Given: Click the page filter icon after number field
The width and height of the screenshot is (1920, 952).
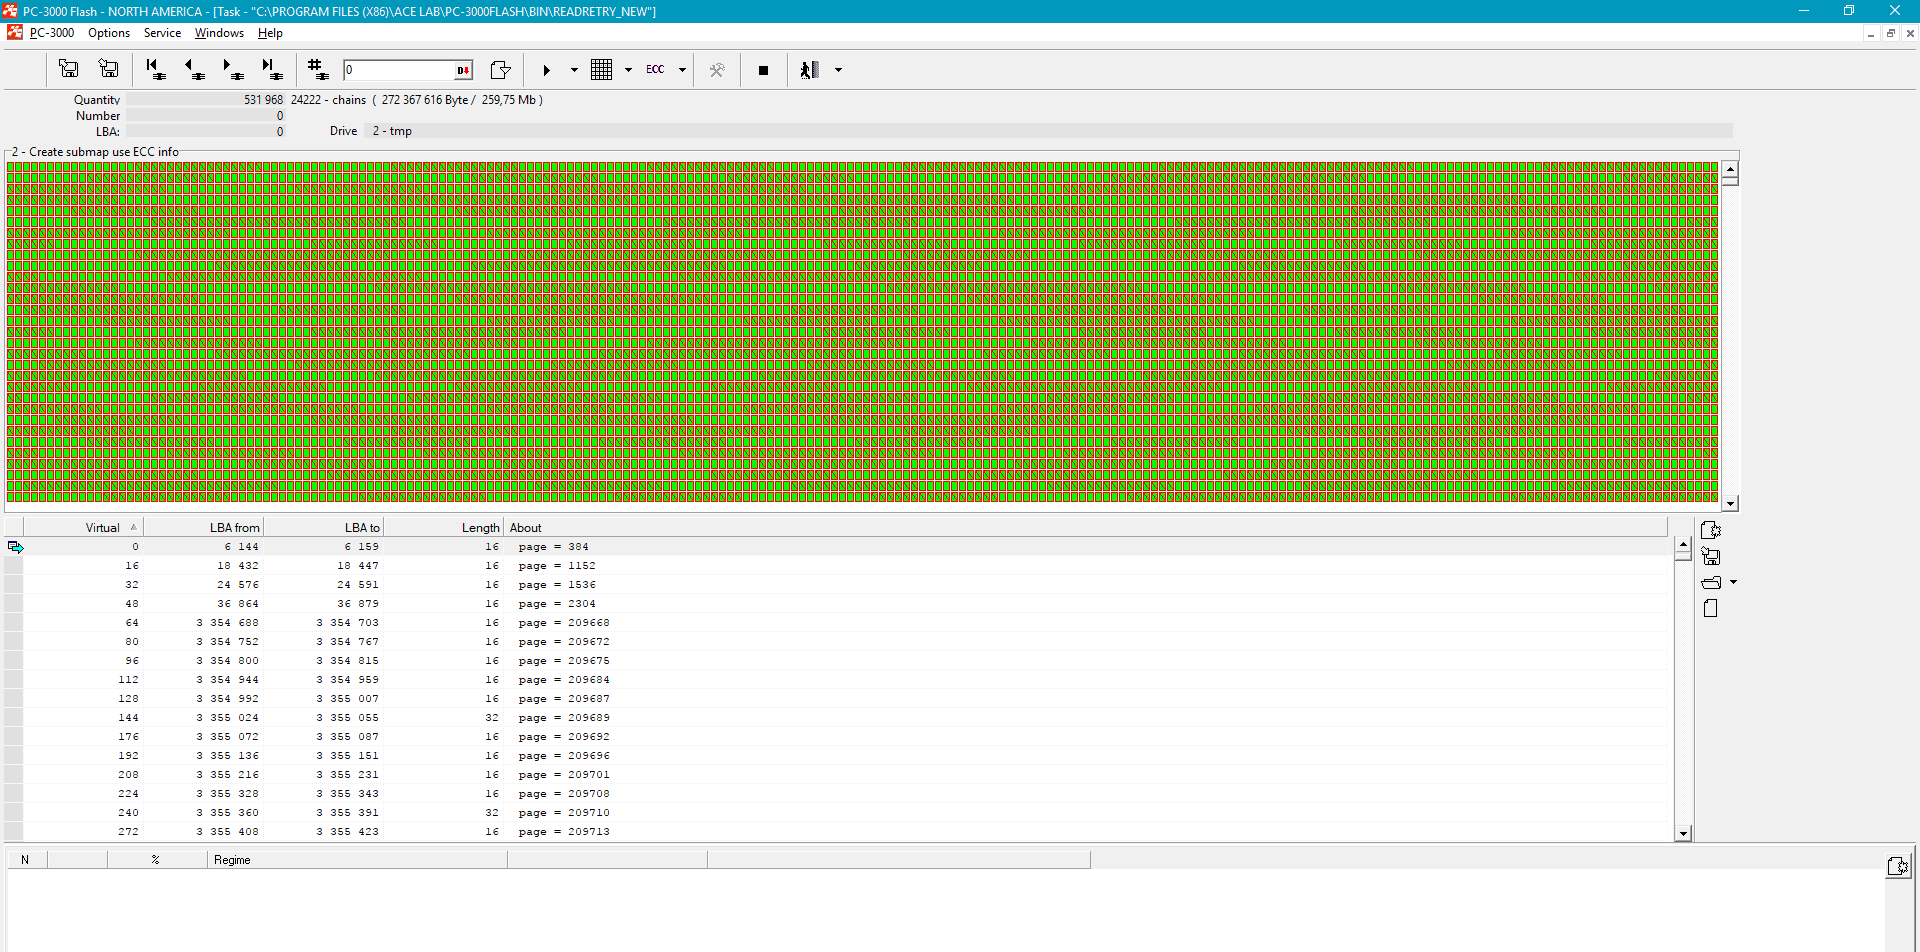Looking at the screenshot, I should click(501, 69).
